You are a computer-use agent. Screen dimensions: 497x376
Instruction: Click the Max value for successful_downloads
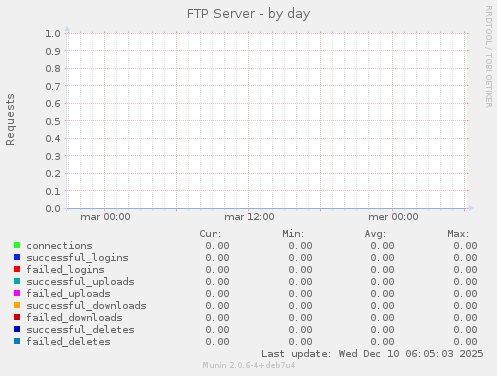click(465, 306)
